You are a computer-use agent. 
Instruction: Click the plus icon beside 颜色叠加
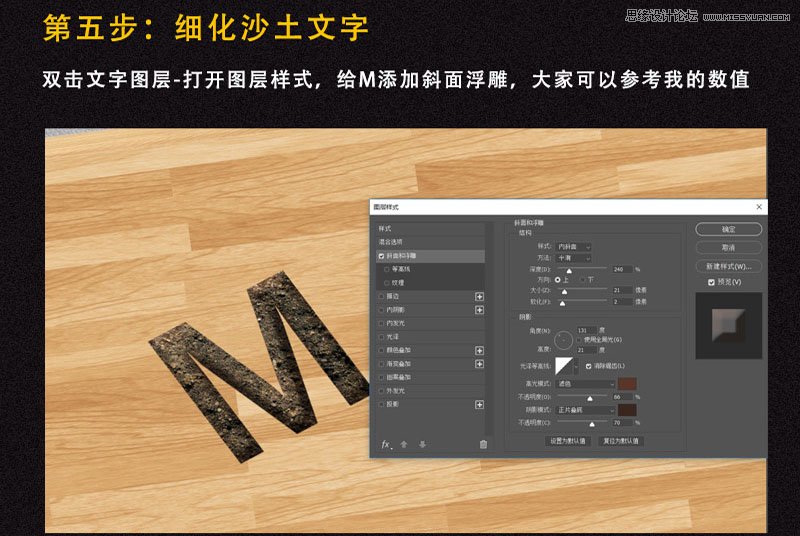click(x=479, y=350)
